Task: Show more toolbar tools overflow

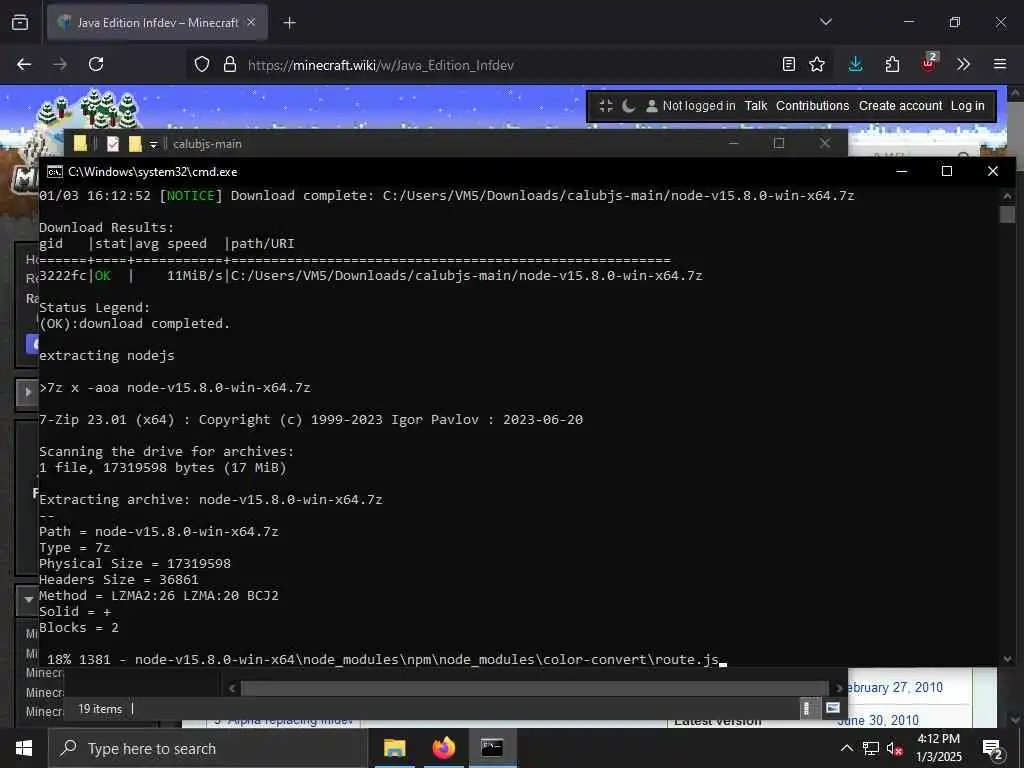Action: click(963, 64)
